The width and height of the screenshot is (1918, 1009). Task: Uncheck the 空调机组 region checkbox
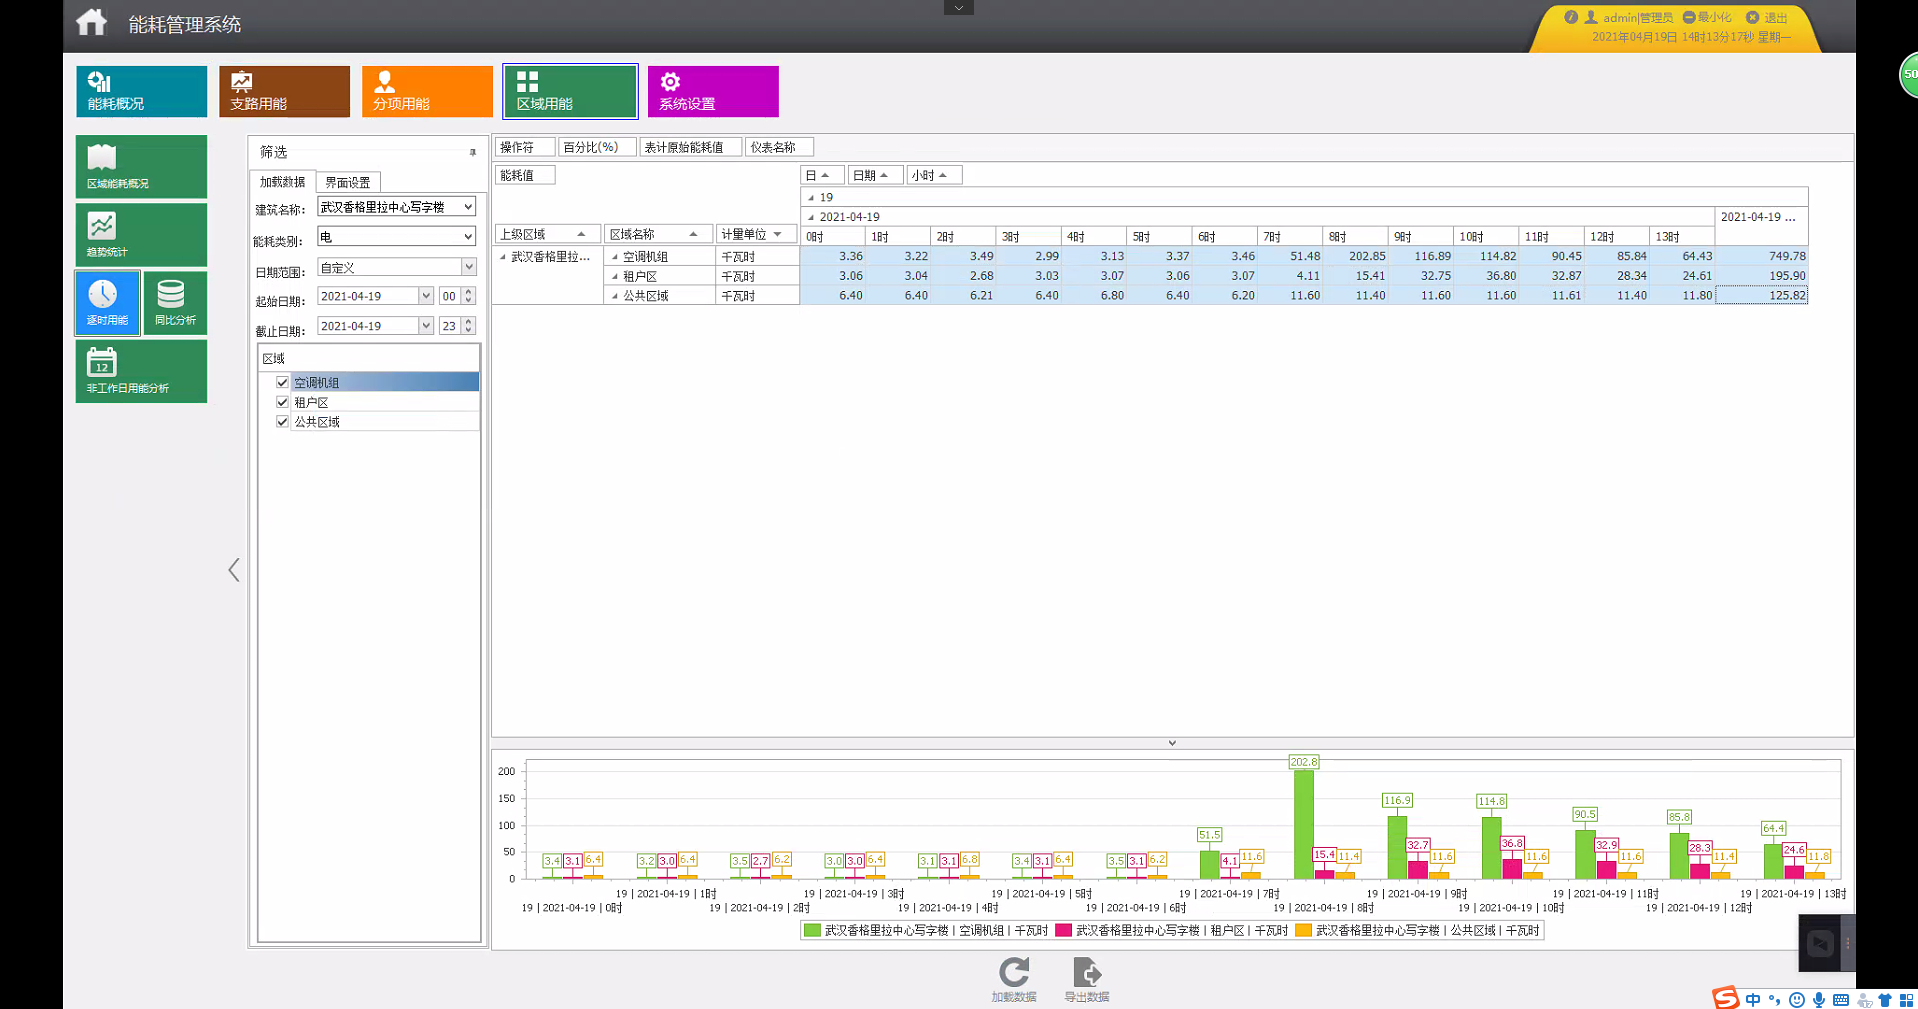tap(283, 382)
